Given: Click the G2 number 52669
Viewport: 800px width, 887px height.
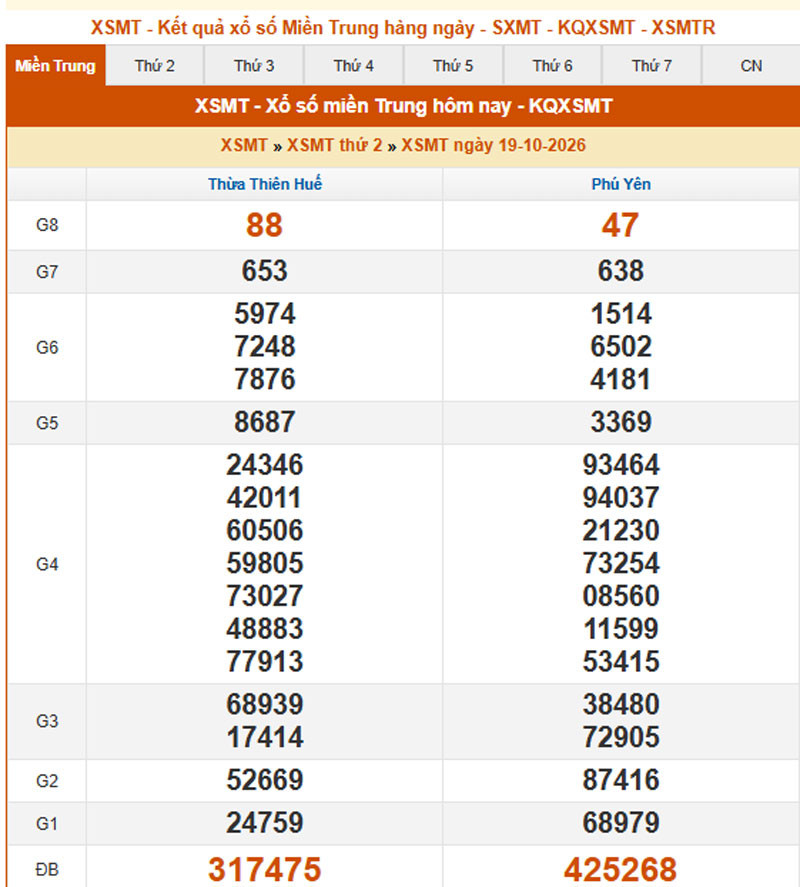Looking at the screenshot, I should [265, 780].
